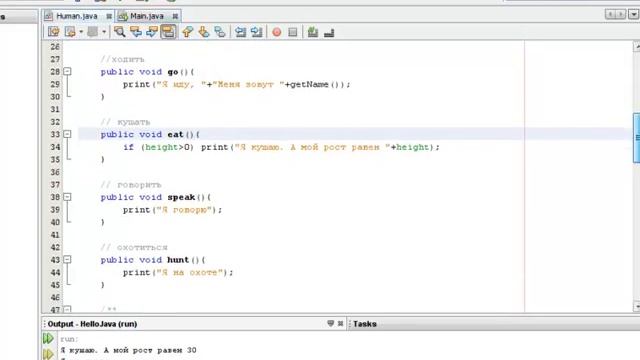Click output line ending with 30
This screenshot has width=640, height=360.
129,350
